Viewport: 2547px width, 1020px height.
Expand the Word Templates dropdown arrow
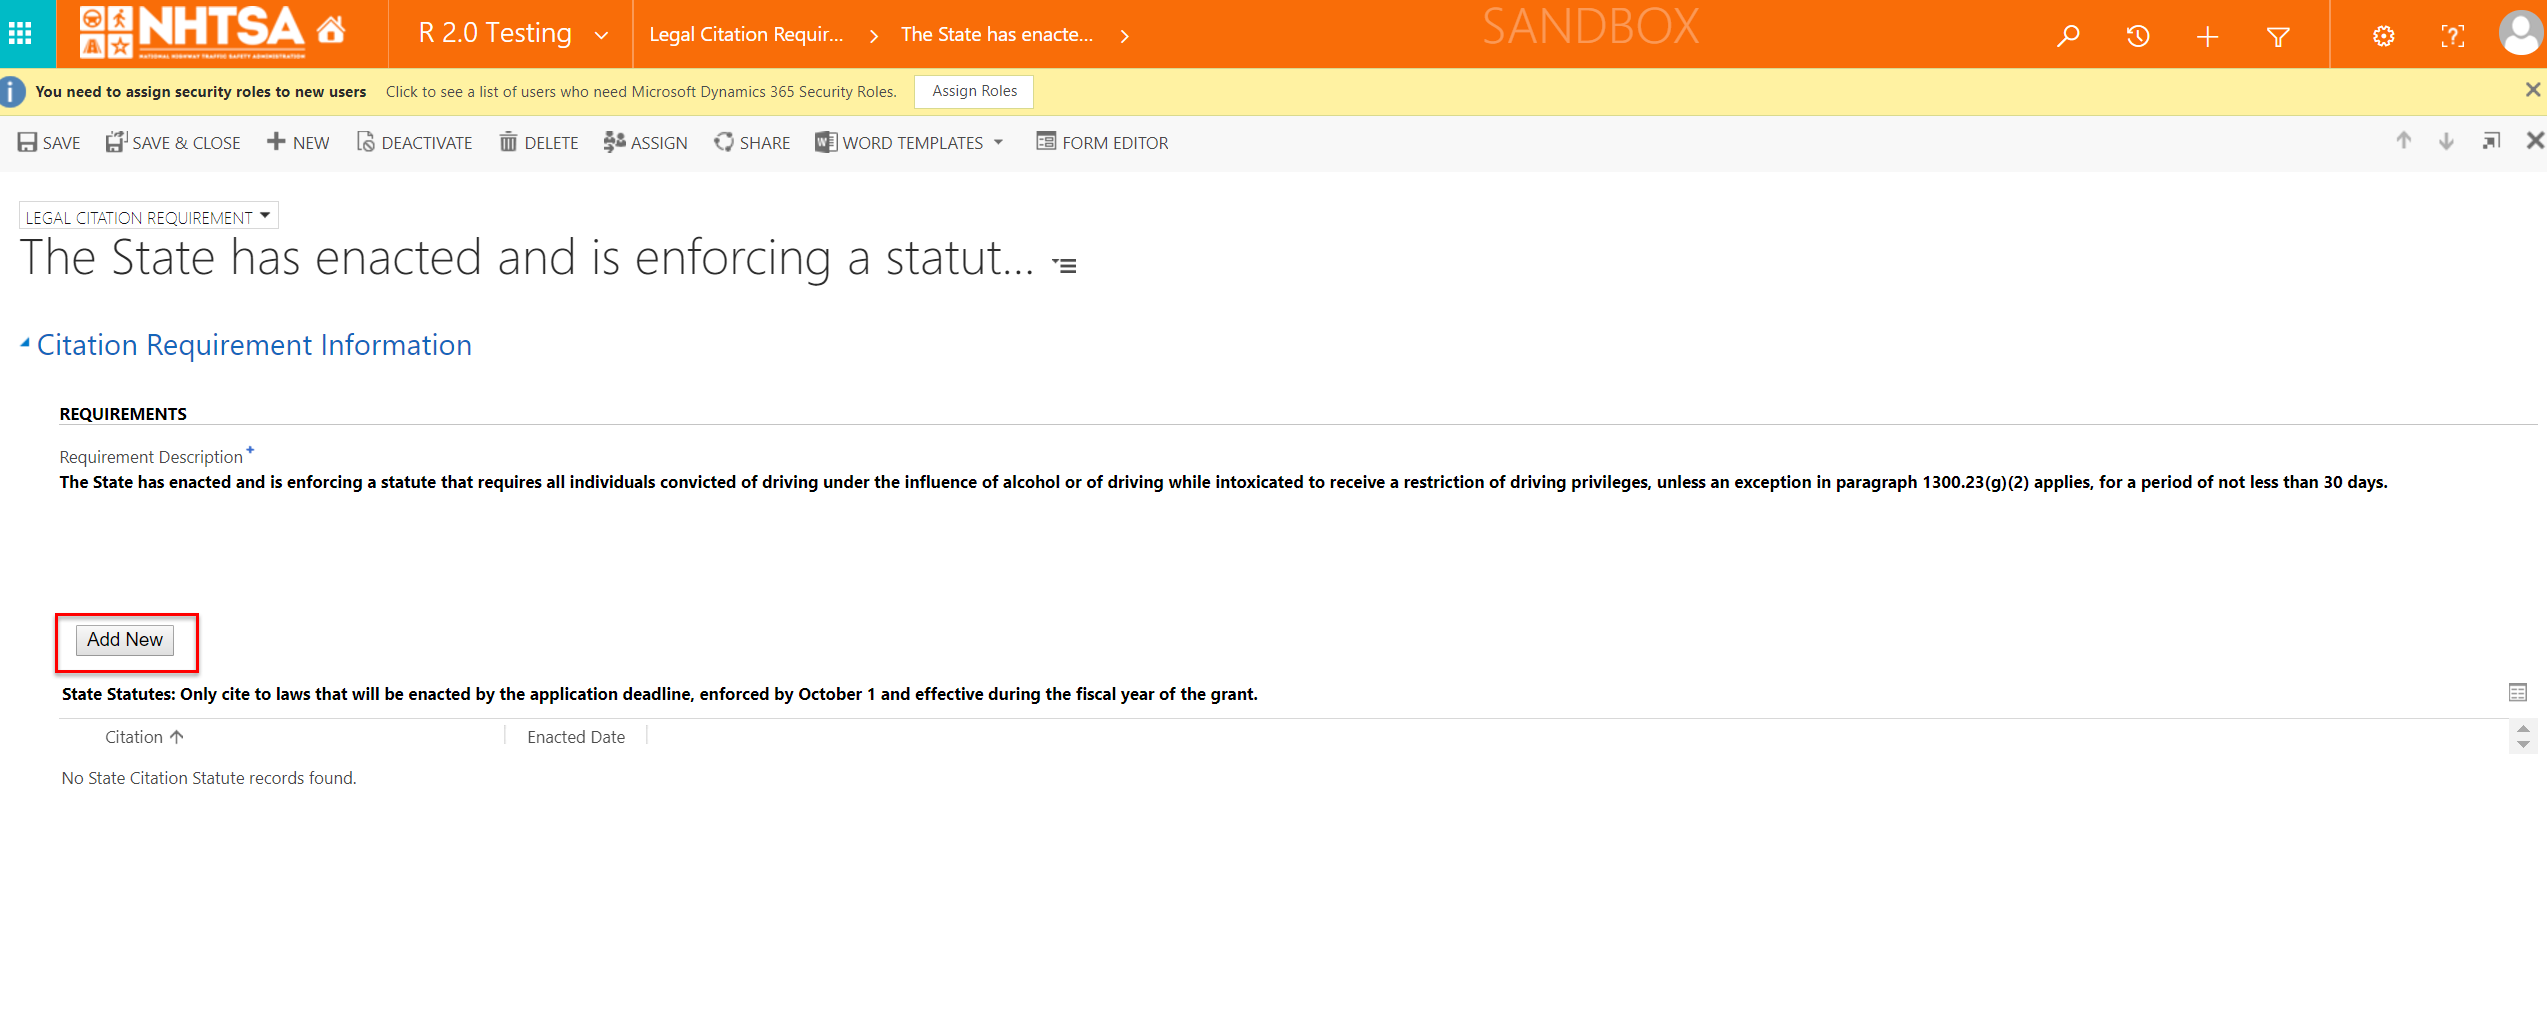point(999,143)
